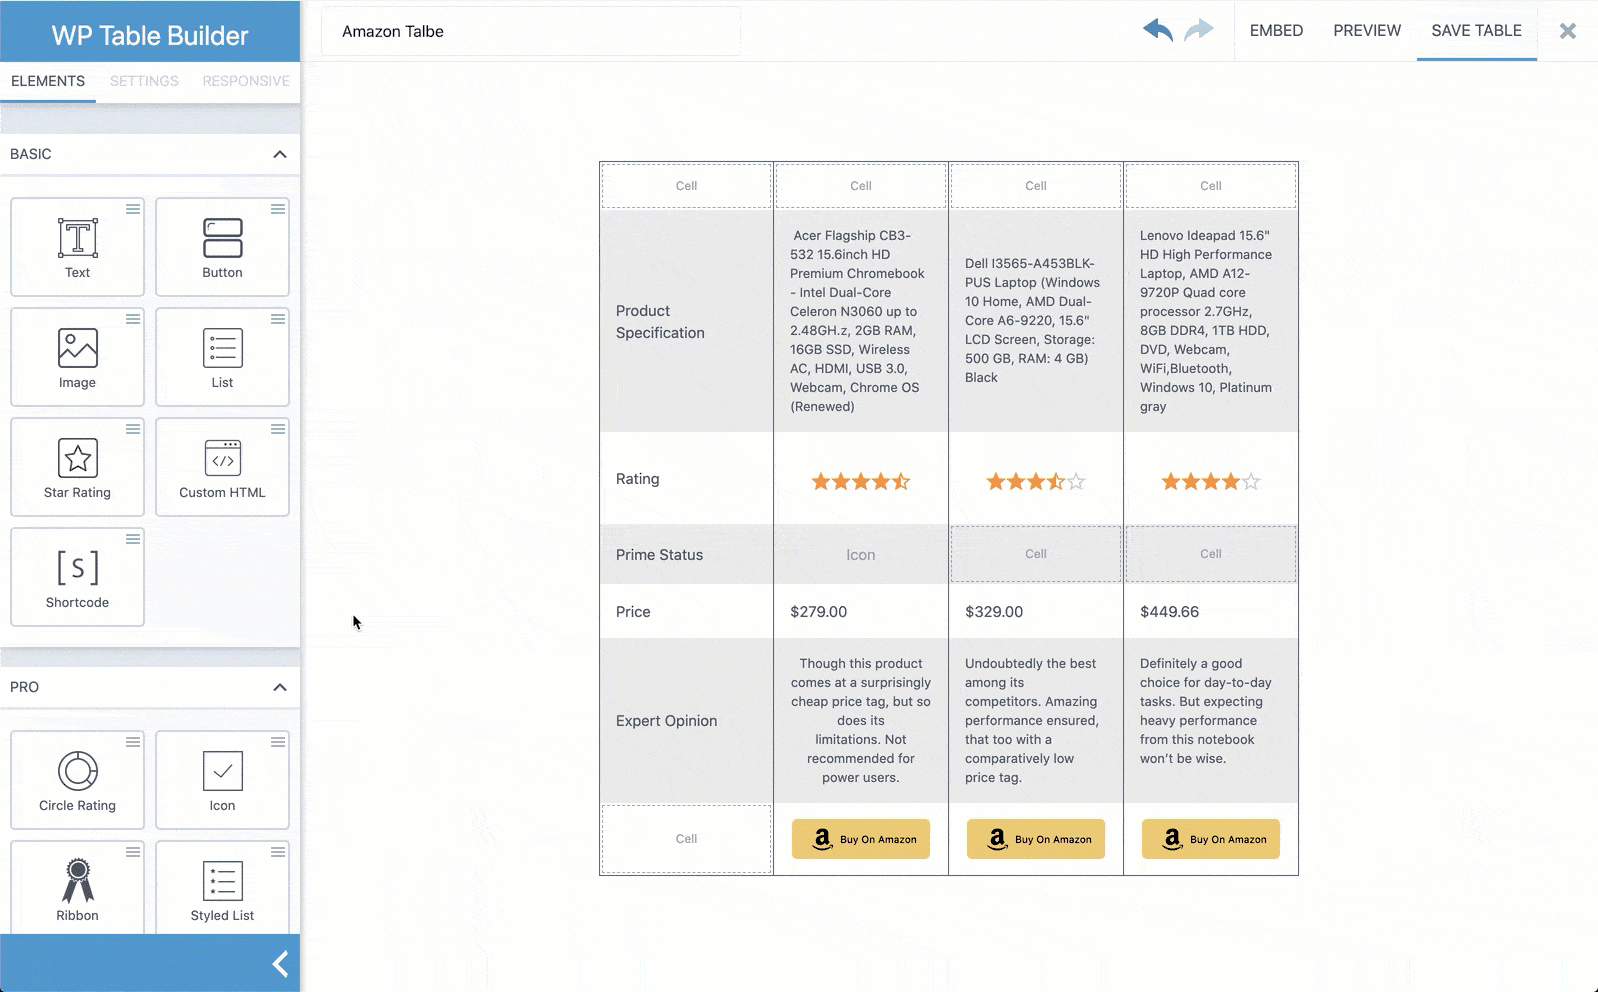Click the $449.66 price

1169,612
